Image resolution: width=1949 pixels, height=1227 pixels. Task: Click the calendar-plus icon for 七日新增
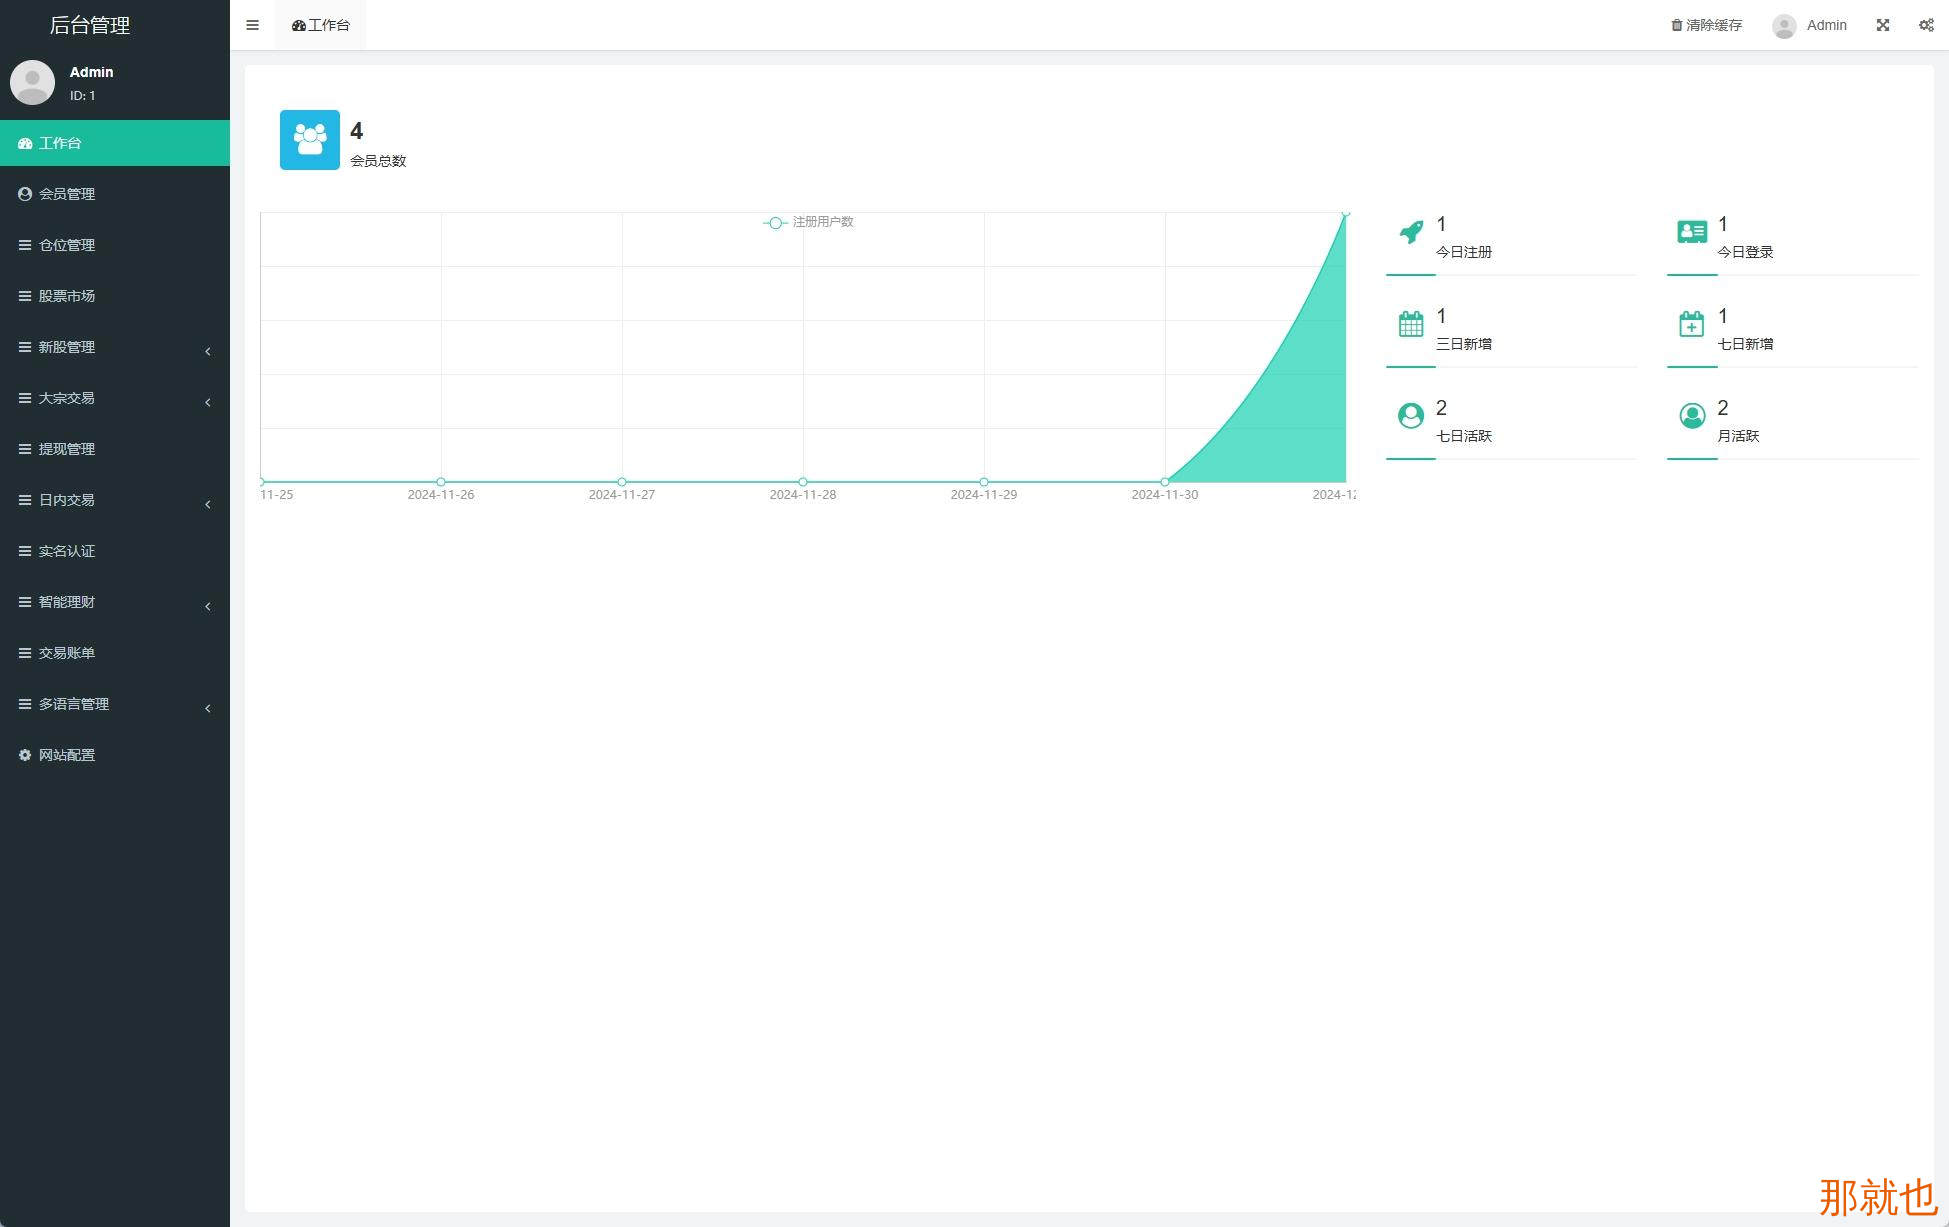pyautogui.click(x=1692, y=325)
